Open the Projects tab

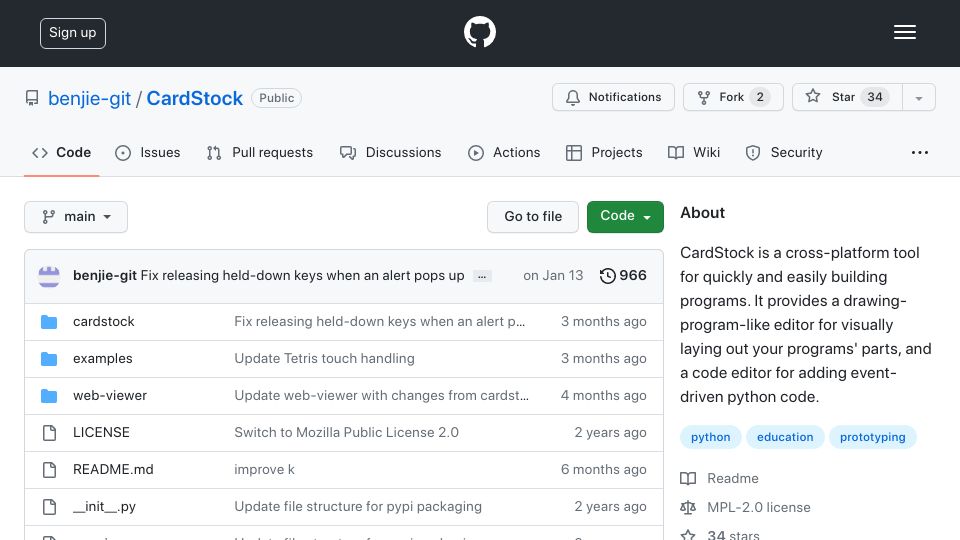tap(604, 153)
